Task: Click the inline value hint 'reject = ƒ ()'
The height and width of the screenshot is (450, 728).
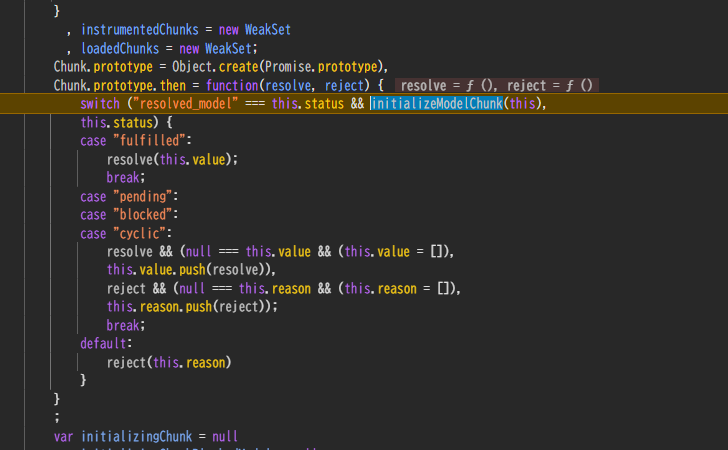Action: point(549,85)
